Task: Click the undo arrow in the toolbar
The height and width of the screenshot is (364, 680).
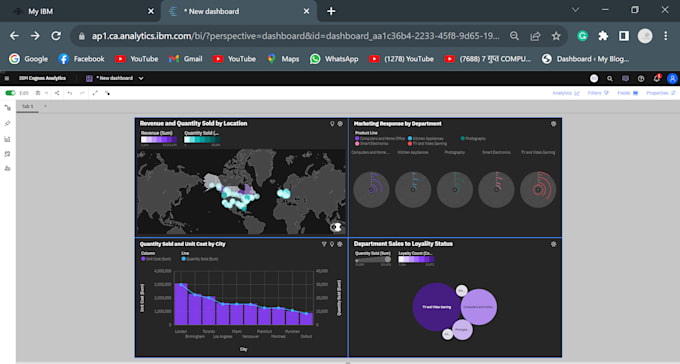Action: pos(70,93)
